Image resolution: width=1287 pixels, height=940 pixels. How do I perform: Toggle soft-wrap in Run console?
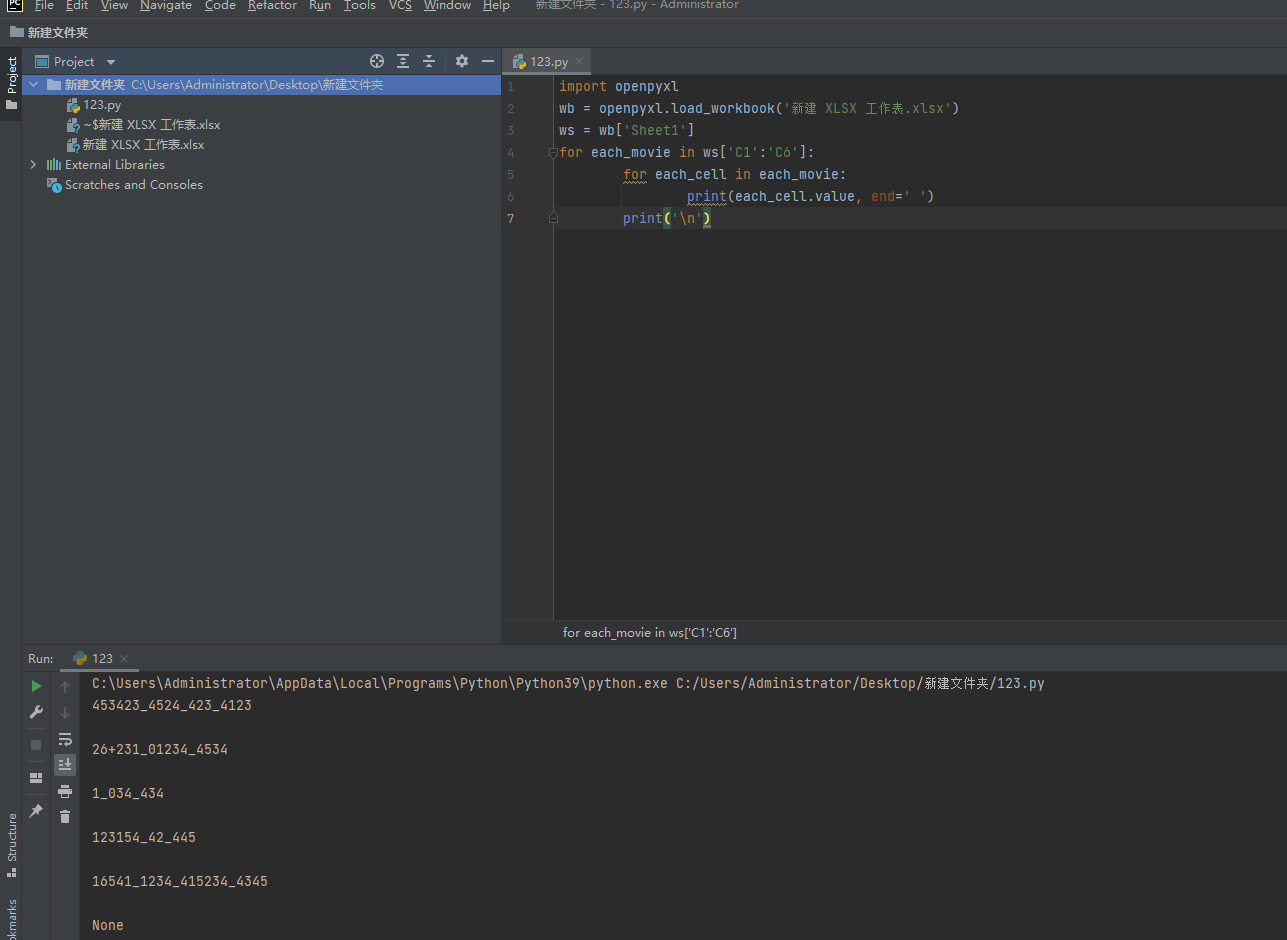click(x=65, y=739)
